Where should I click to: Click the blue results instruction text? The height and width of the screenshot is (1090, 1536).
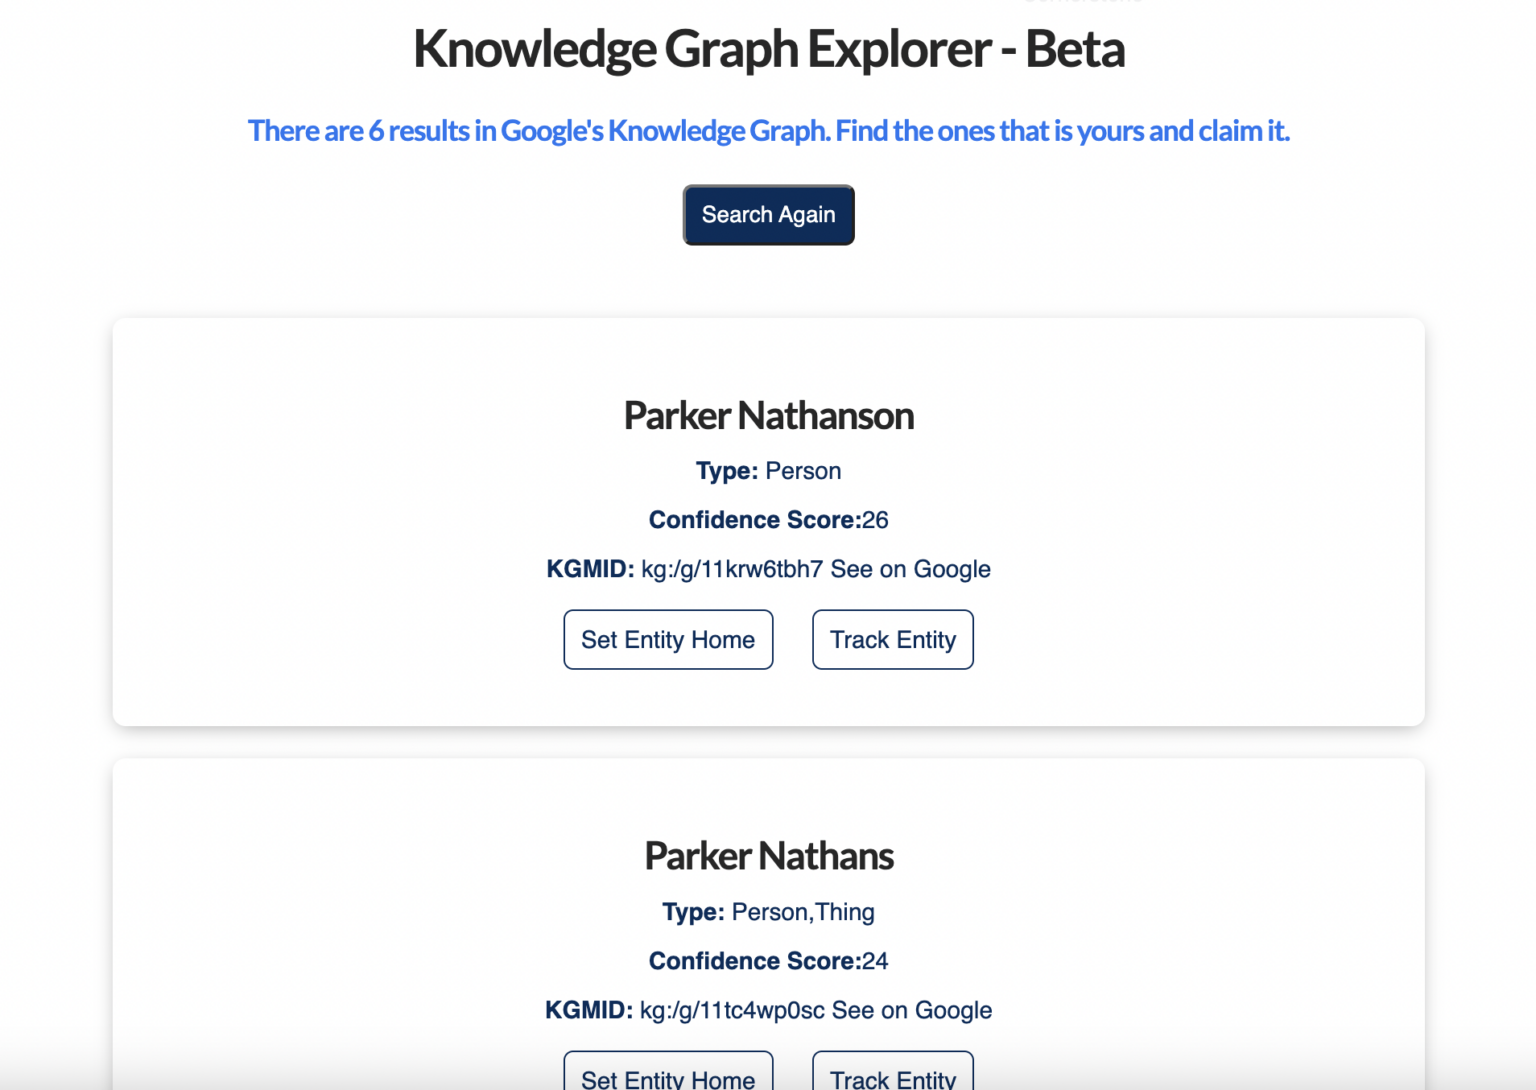(768, 131)
